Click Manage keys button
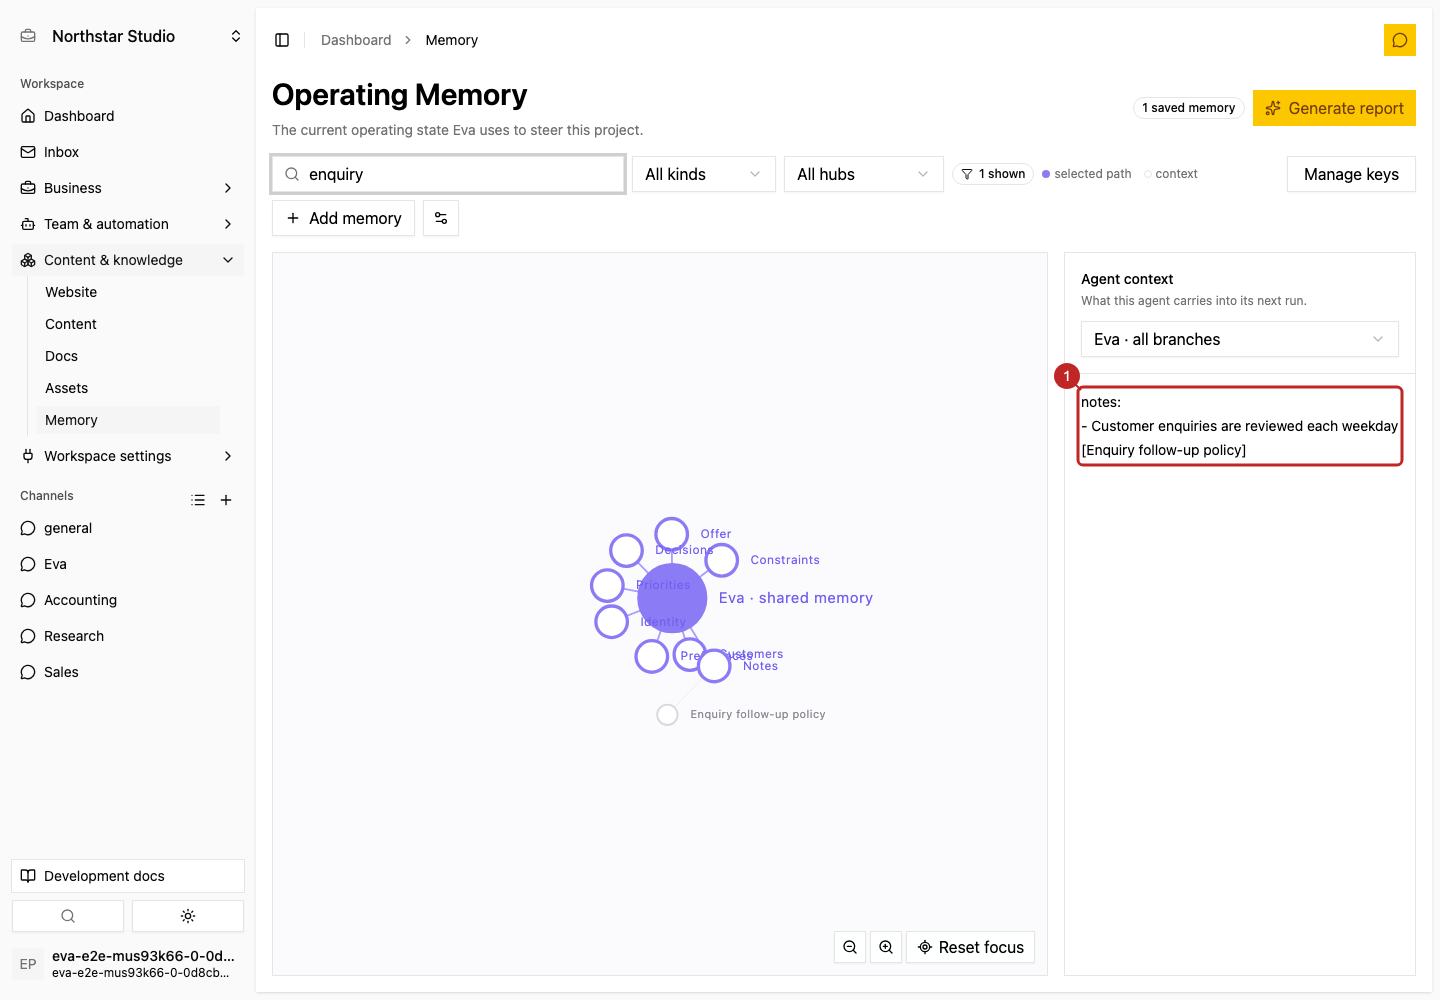Image resolution: width=1440 pixels, height=1000 pixels. click(1351, 174)
